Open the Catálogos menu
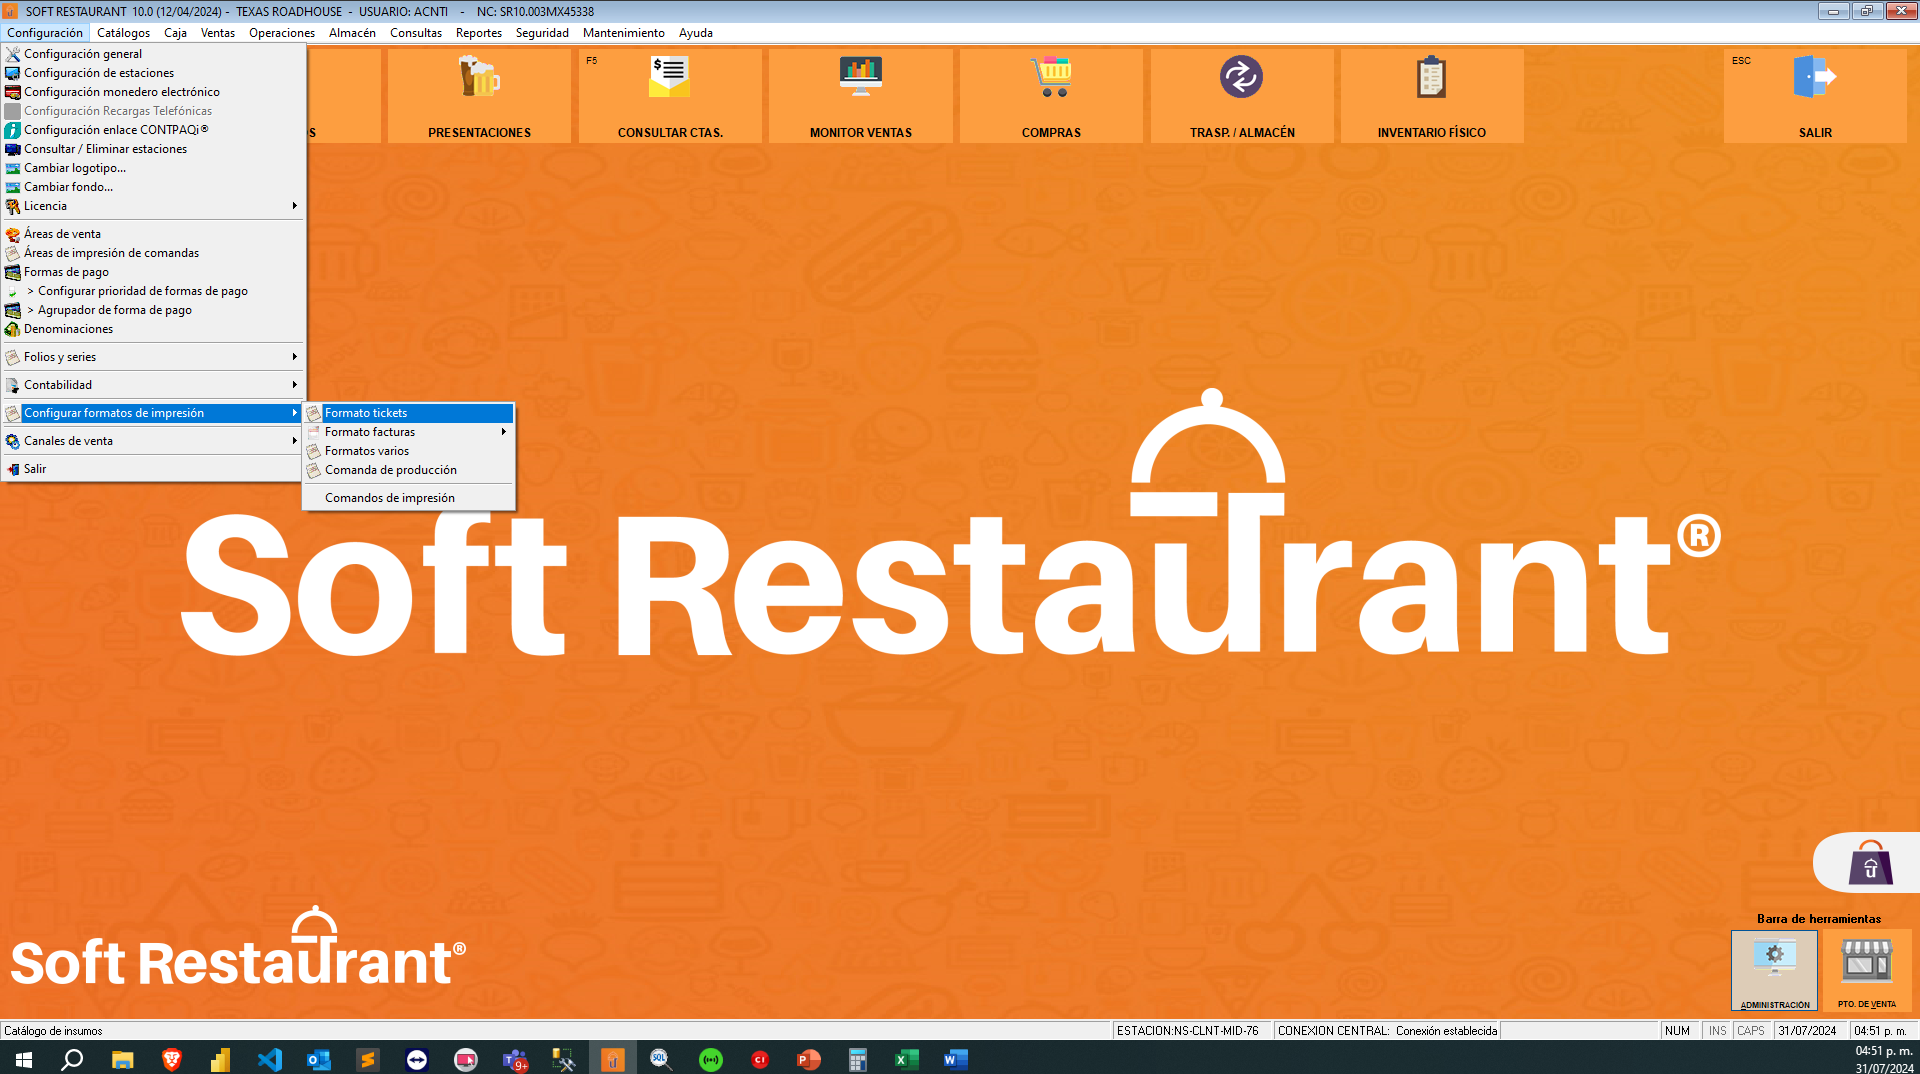The width and height of the screenshot is (1920, 1074). [x=124, y=33]
